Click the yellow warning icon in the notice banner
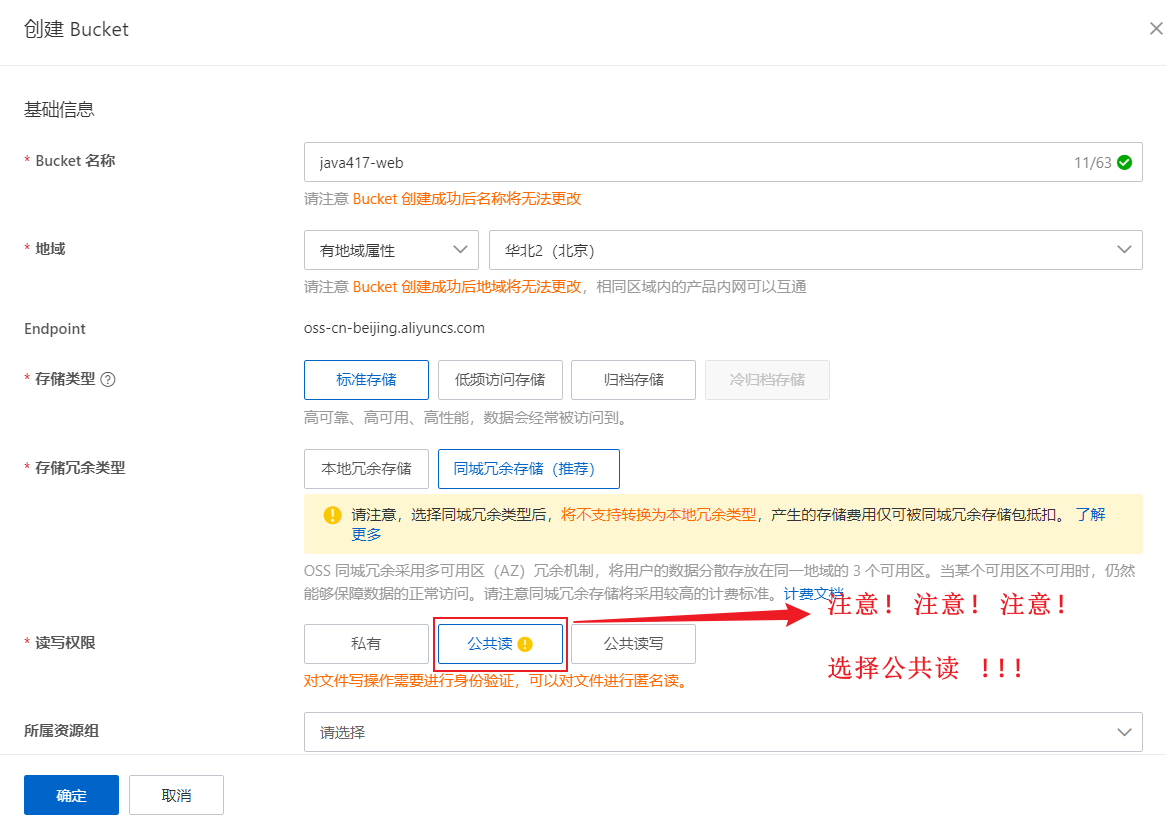Screen dimensions: 1166x826 click(332, 514)
